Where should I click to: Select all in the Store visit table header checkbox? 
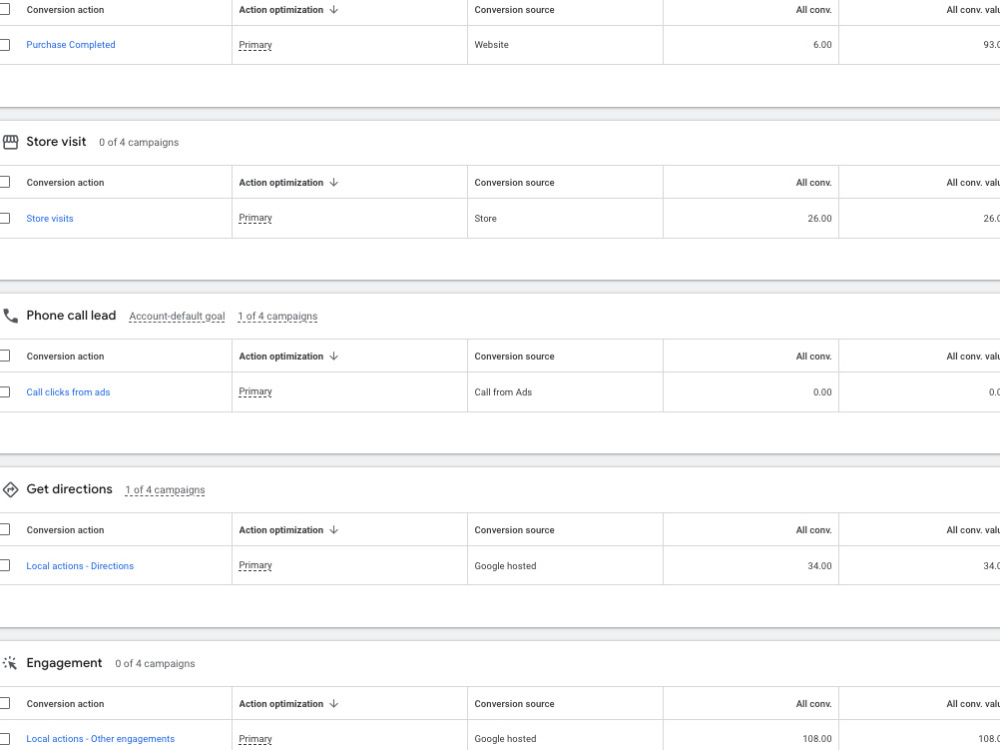click(x=4, y=182)
